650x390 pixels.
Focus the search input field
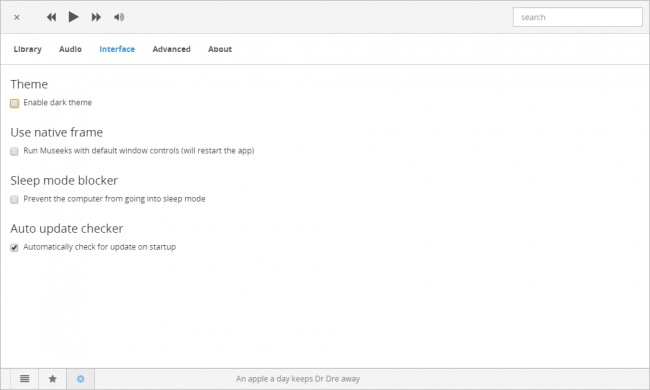[x=577, y=17]
